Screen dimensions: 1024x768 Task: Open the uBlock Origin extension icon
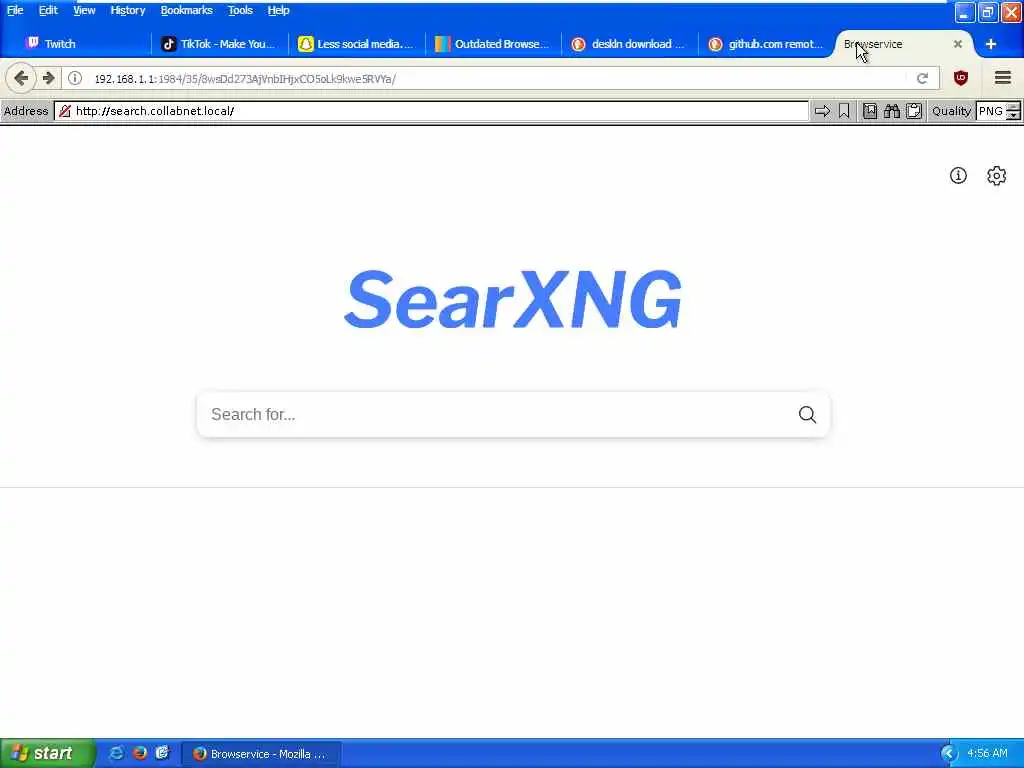click(x=961, y=78)
